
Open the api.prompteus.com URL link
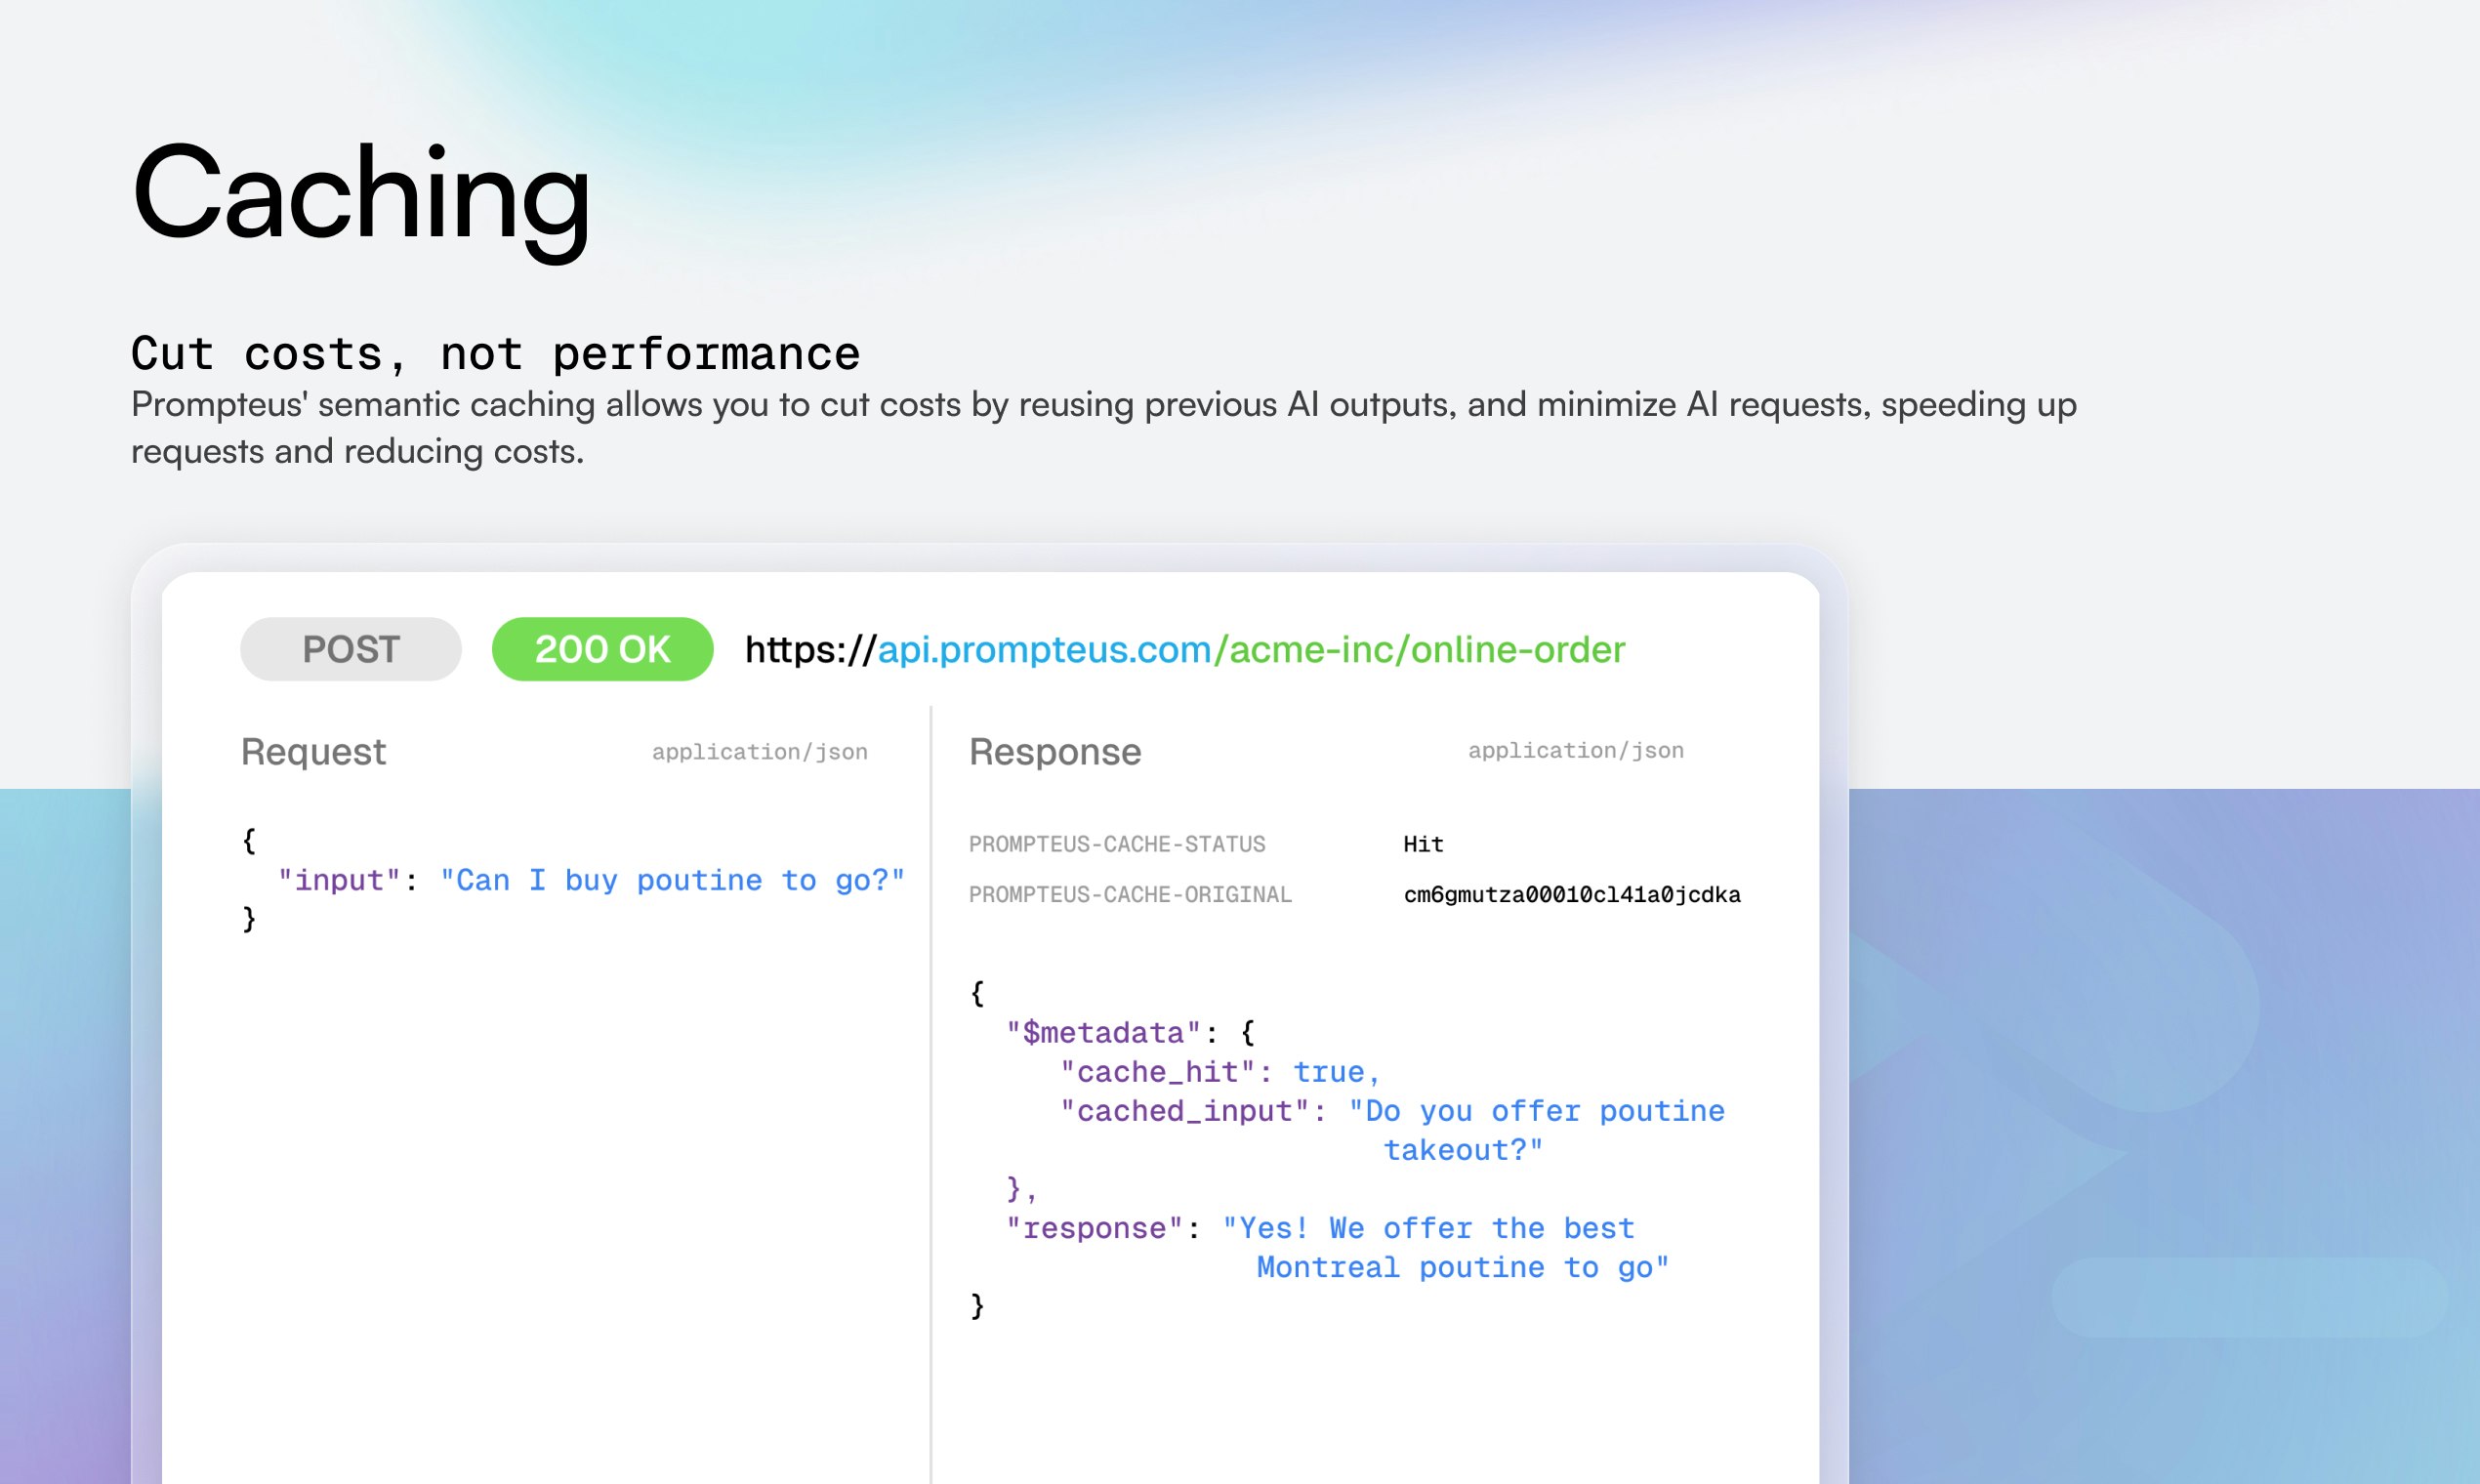1044,650
